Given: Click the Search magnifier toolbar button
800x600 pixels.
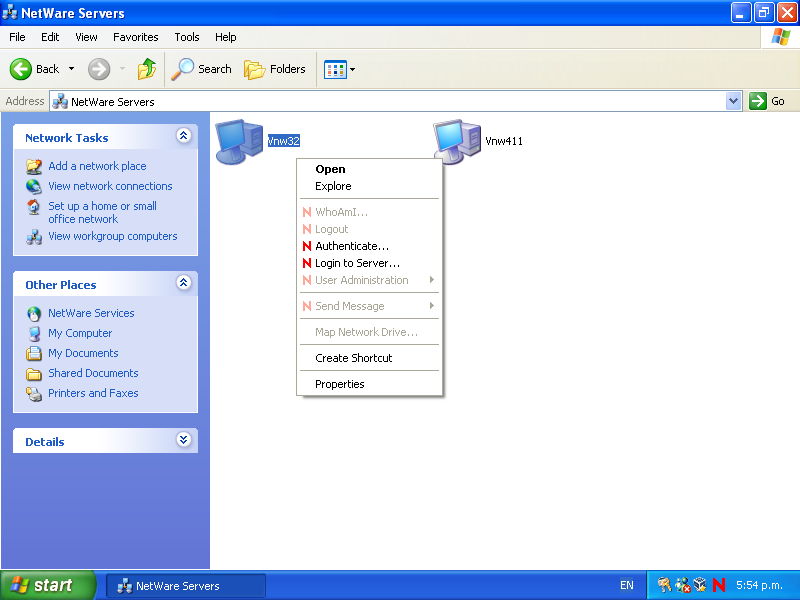Looking at the screenshot, I should pyautogui.click(x=202, y=69).
